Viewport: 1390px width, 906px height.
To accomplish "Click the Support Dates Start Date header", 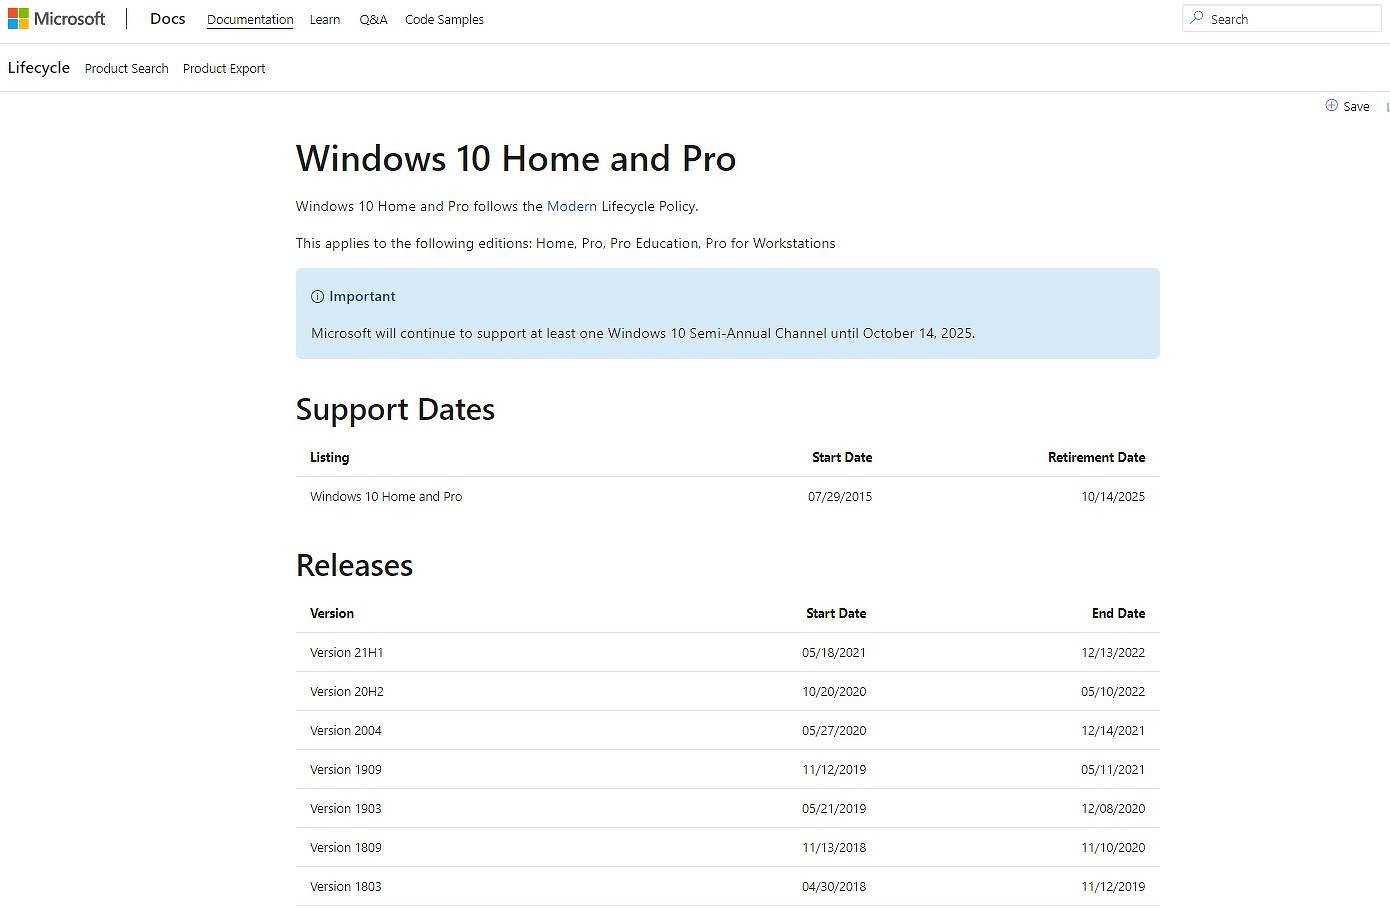I will (842, 457).
